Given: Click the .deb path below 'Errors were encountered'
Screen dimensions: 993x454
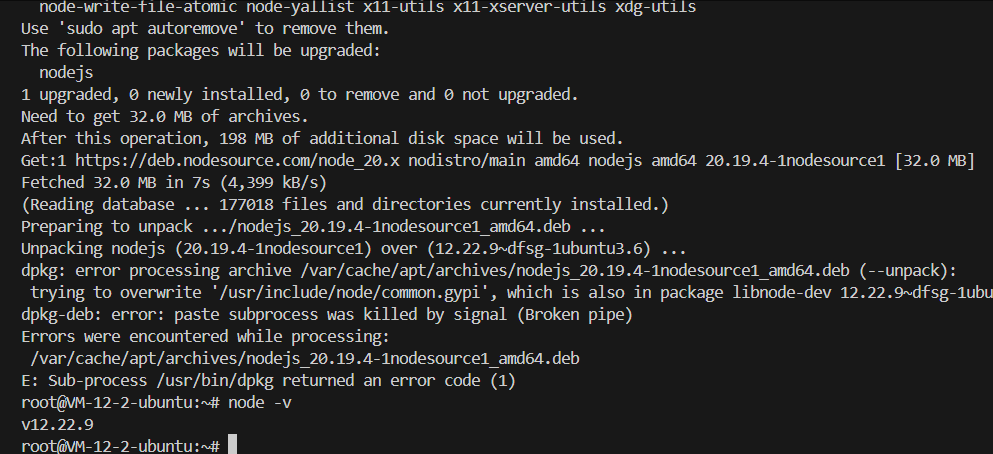Looking at the screenshot, I should click(305, 358).
